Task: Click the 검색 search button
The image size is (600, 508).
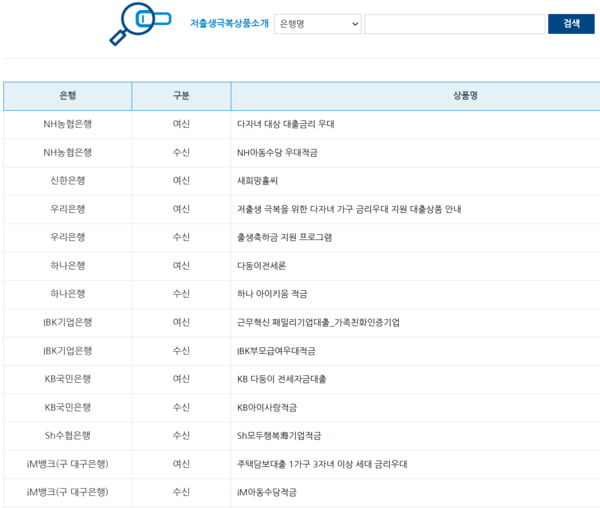Action: pos(571,24)
